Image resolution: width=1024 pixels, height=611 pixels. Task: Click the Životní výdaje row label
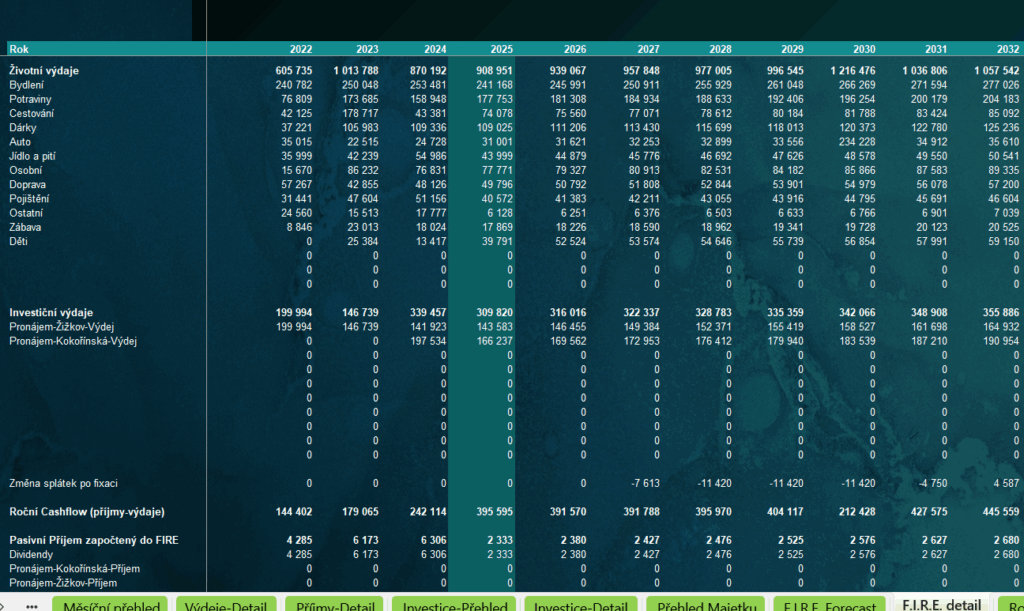(x=44, y=71)
